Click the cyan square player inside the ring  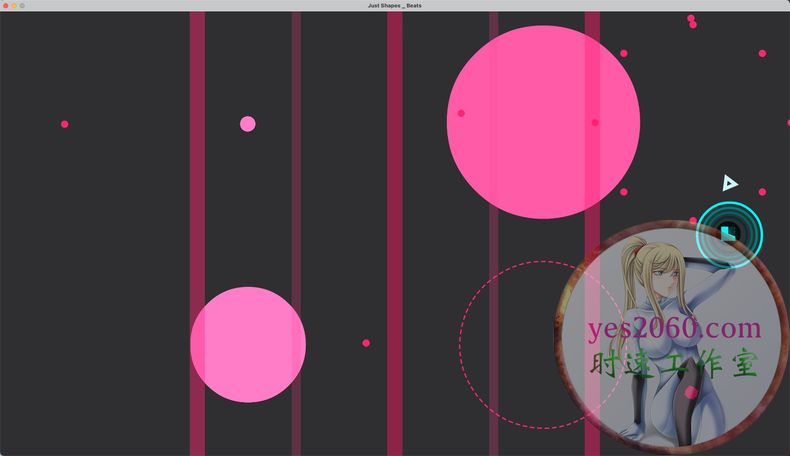coord(729,233)
